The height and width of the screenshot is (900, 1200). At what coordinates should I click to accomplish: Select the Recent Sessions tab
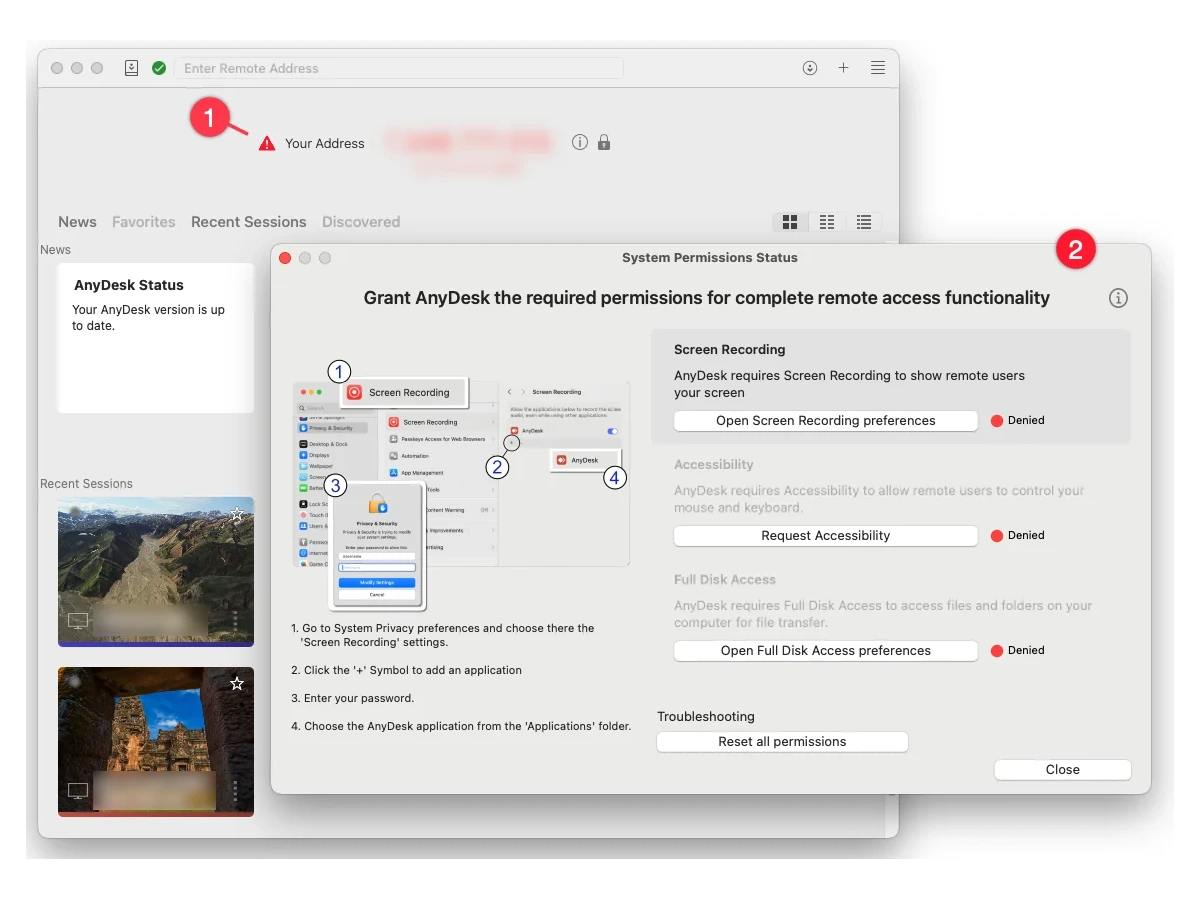tap(249, 222)
